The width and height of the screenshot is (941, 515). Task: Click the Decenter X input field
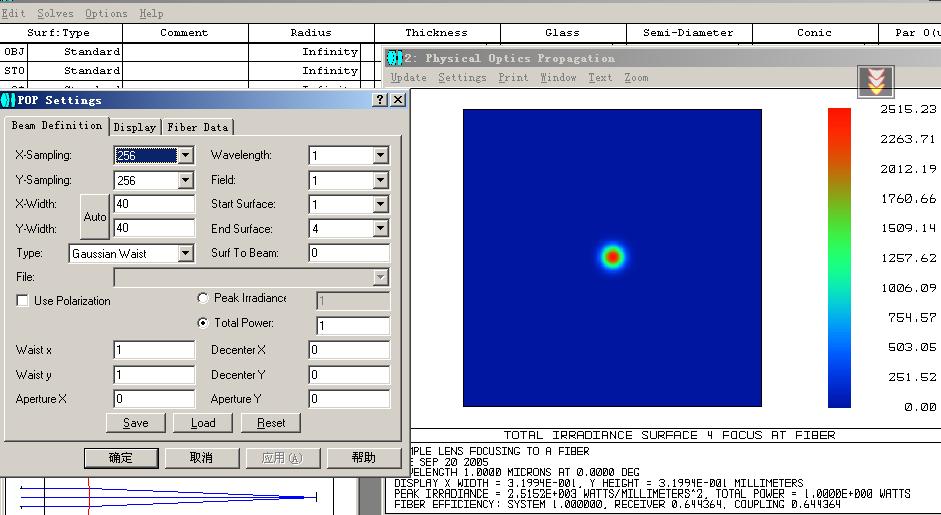click(349, 350)
